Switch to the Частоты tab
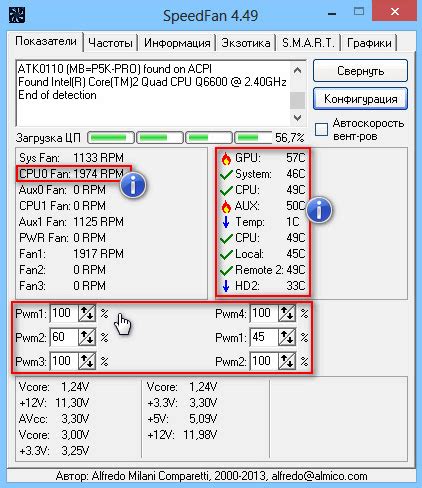Screen dimensions: 422x488 110,43
